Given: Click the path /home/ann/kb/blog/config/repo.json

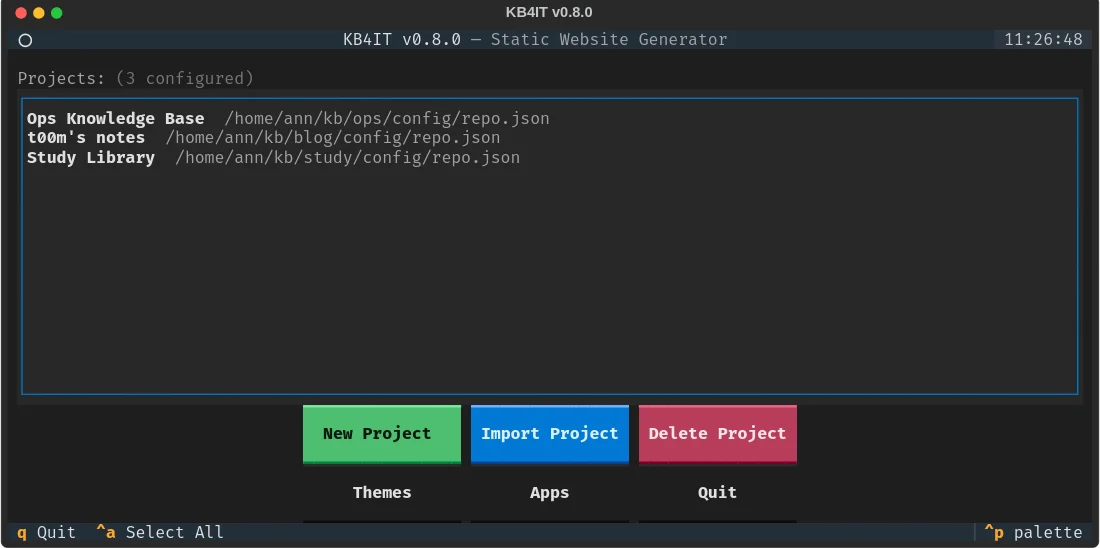Looking at the screenshot, I should coord(333,138).
